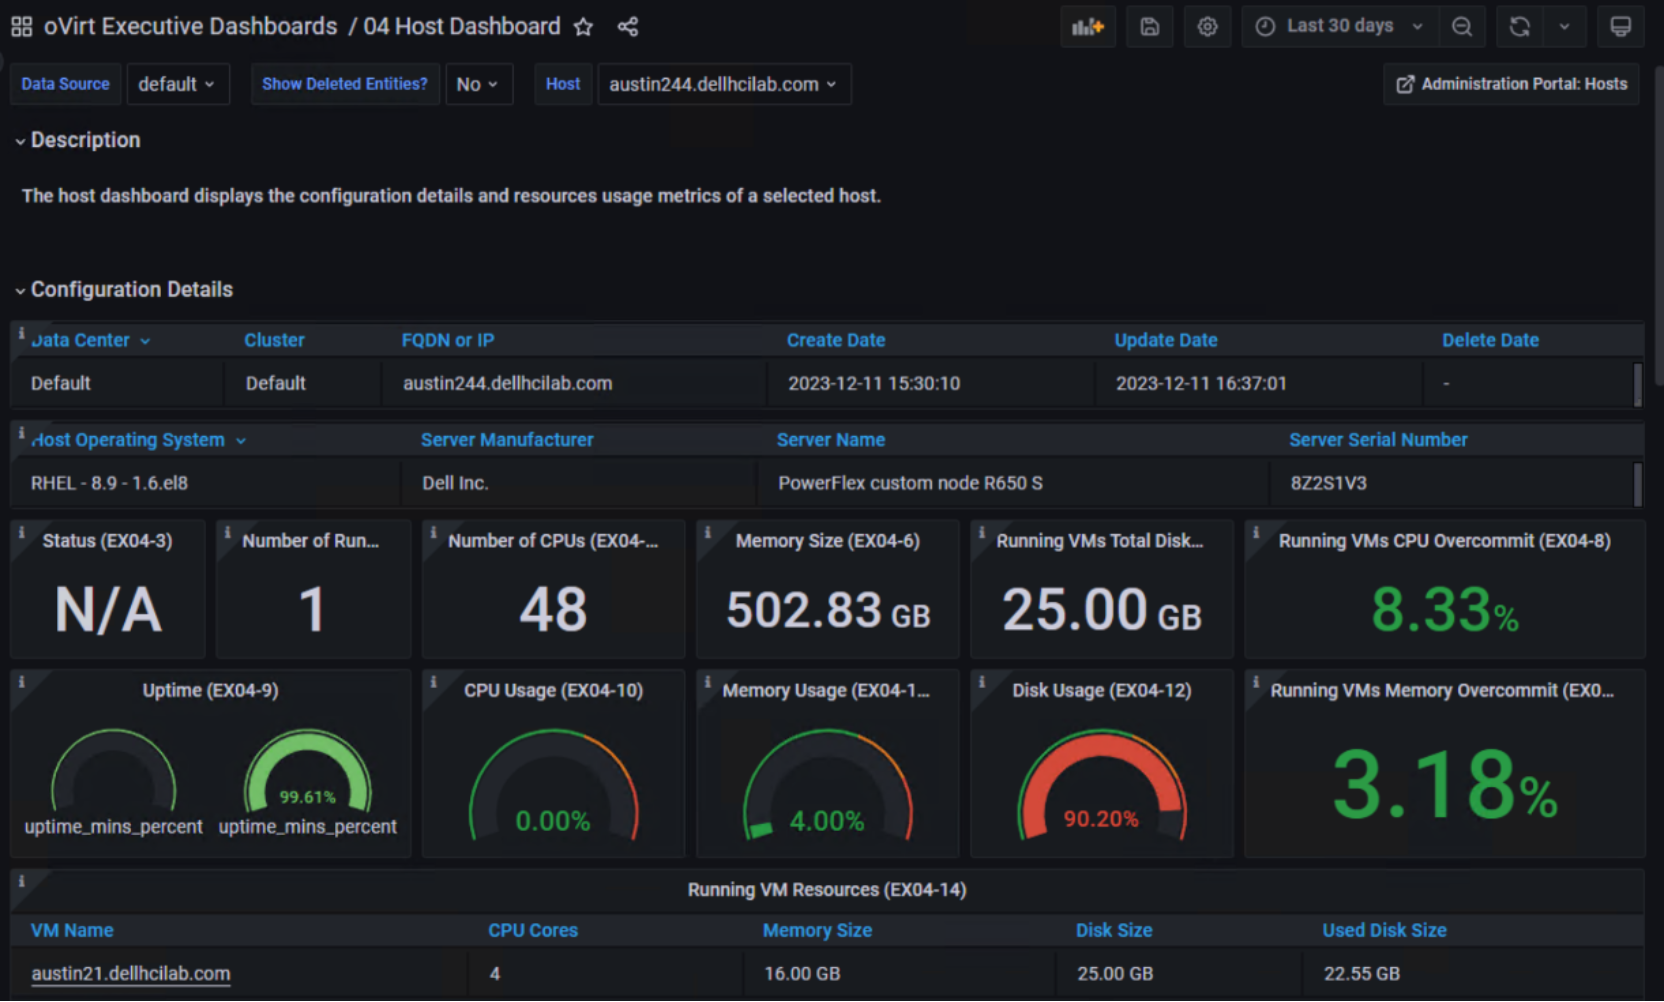The width and height of the screenshot is (1664, 1002).
Task: Show info for CPU Overcommit (EX04-8) panel
Action: pos(1255,532)
